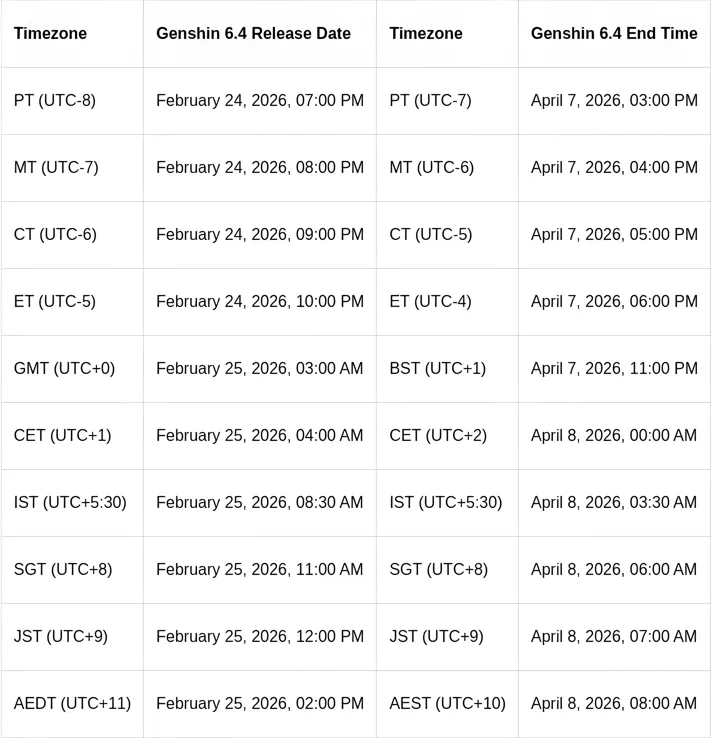The height and width of the screenshot is (738, 712).
Task: Click the PT (UTC-7) timezone cell
Action: click(430, 101)
